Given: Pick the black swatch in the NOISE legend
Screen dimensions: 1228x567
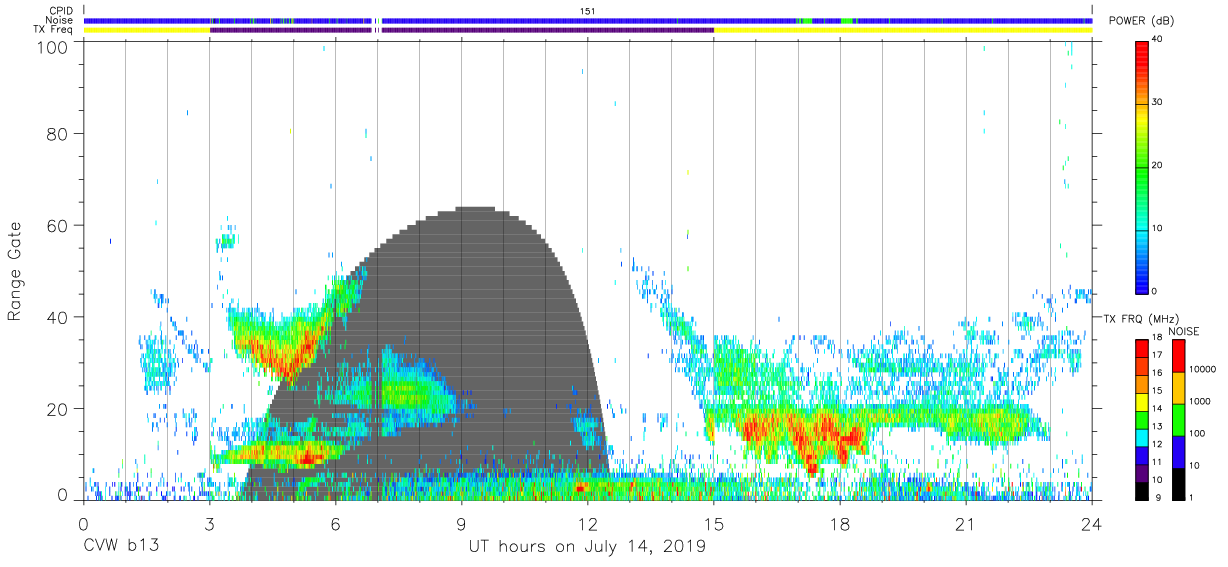Looking at the screenshot, I should [1179, 484].
